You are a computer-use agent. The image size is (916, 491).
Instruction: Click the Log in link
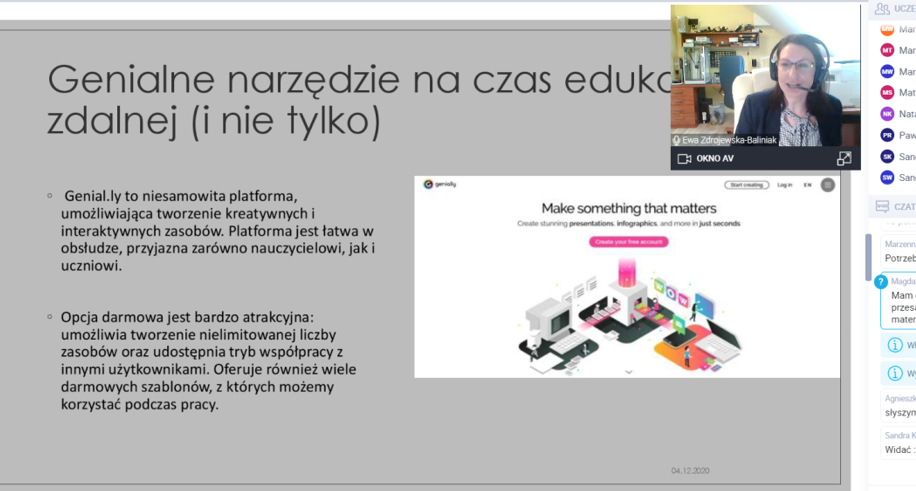coord(785,185)
